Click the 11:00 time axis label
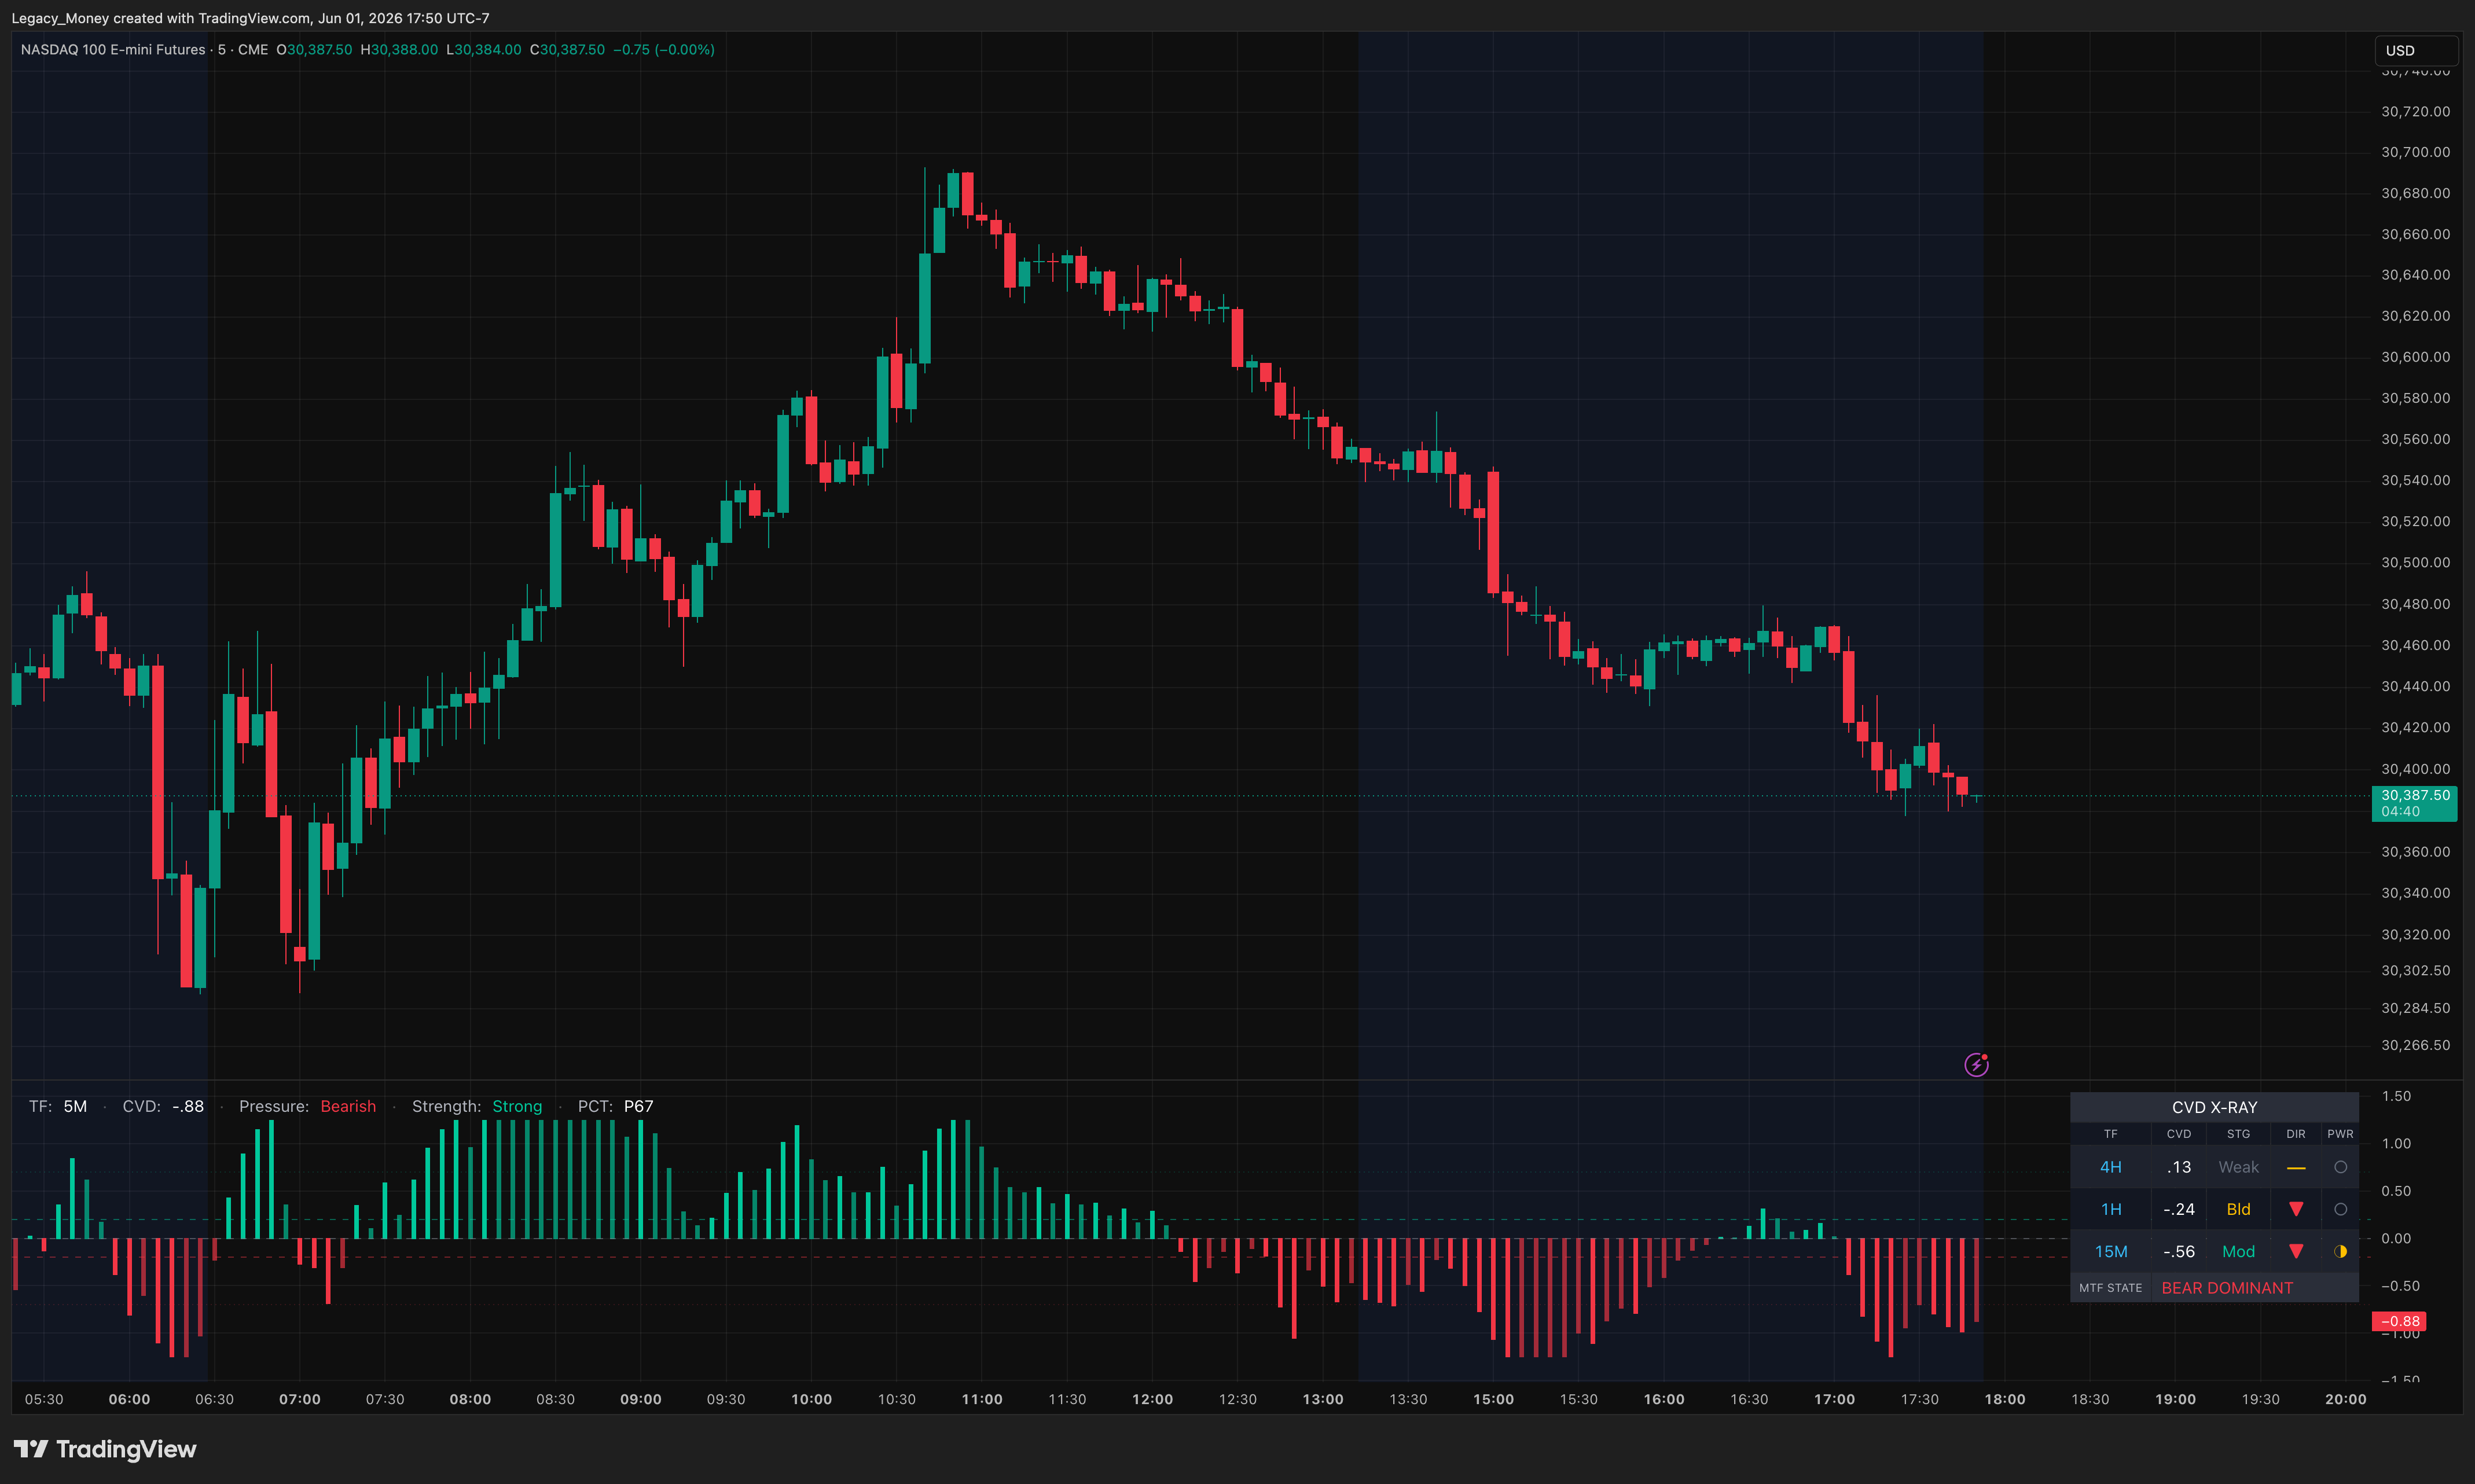 click(x=982, y=1399)
